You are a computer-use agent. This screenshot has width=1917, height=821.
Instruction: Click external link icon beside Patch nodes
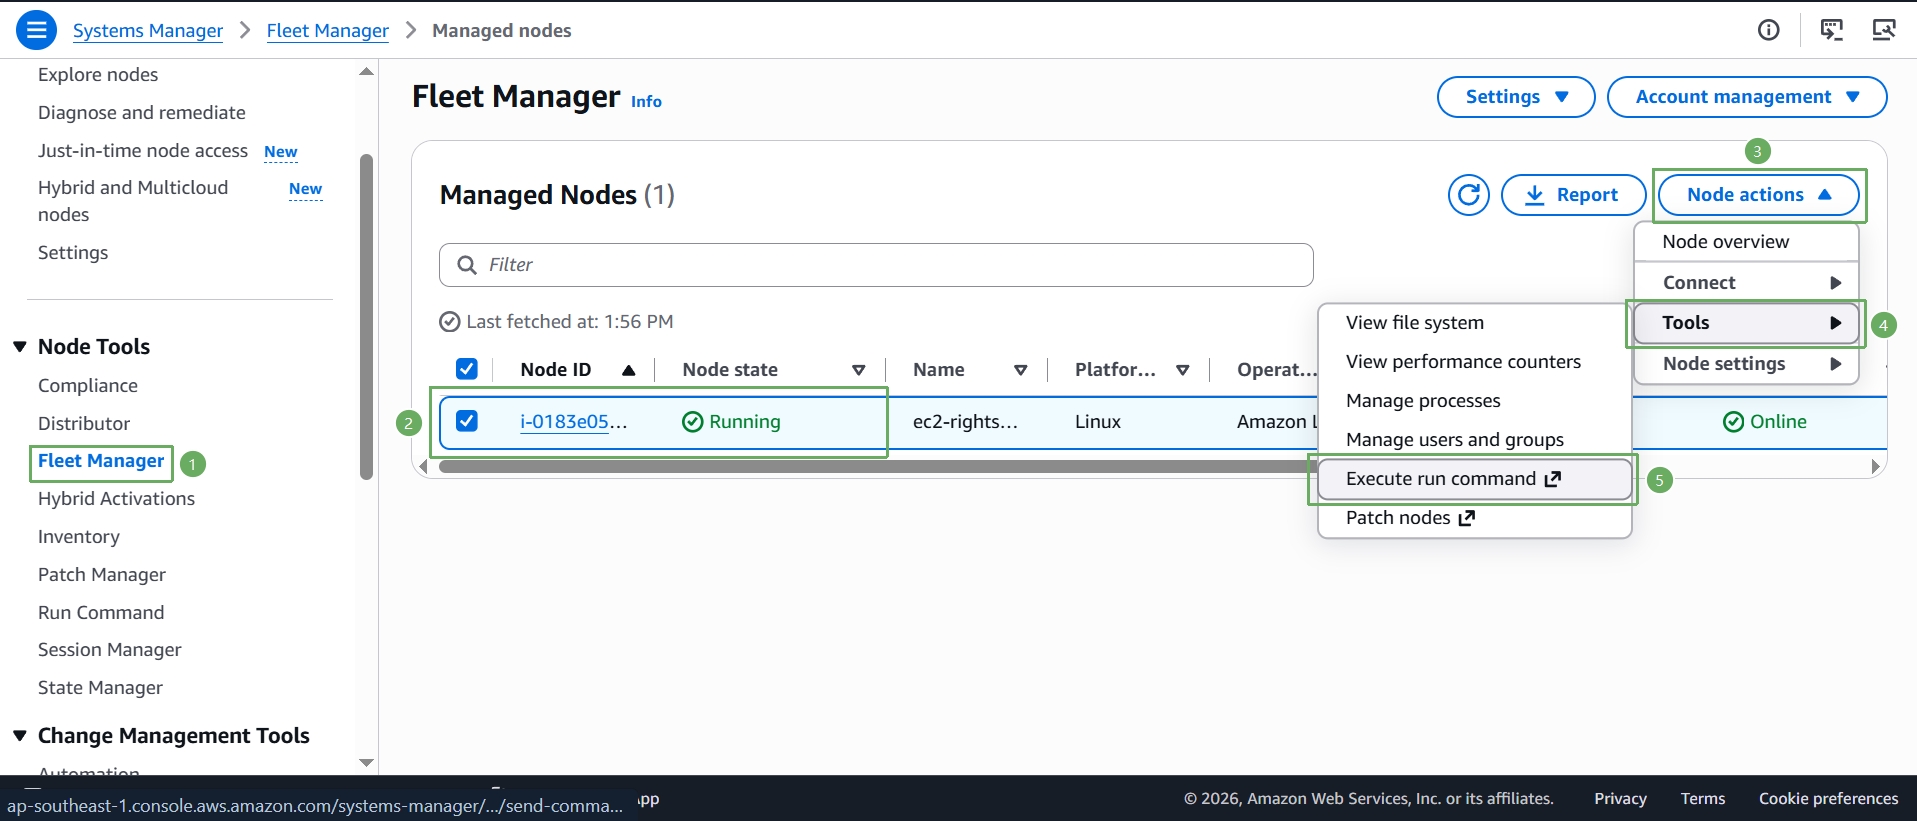1466,518
